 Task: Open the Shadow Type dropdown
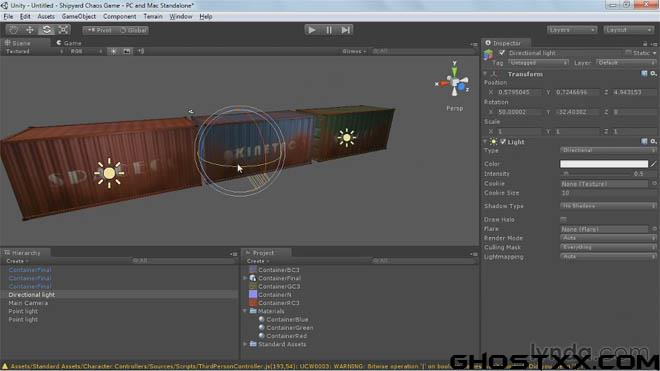(x=608, y=206)
